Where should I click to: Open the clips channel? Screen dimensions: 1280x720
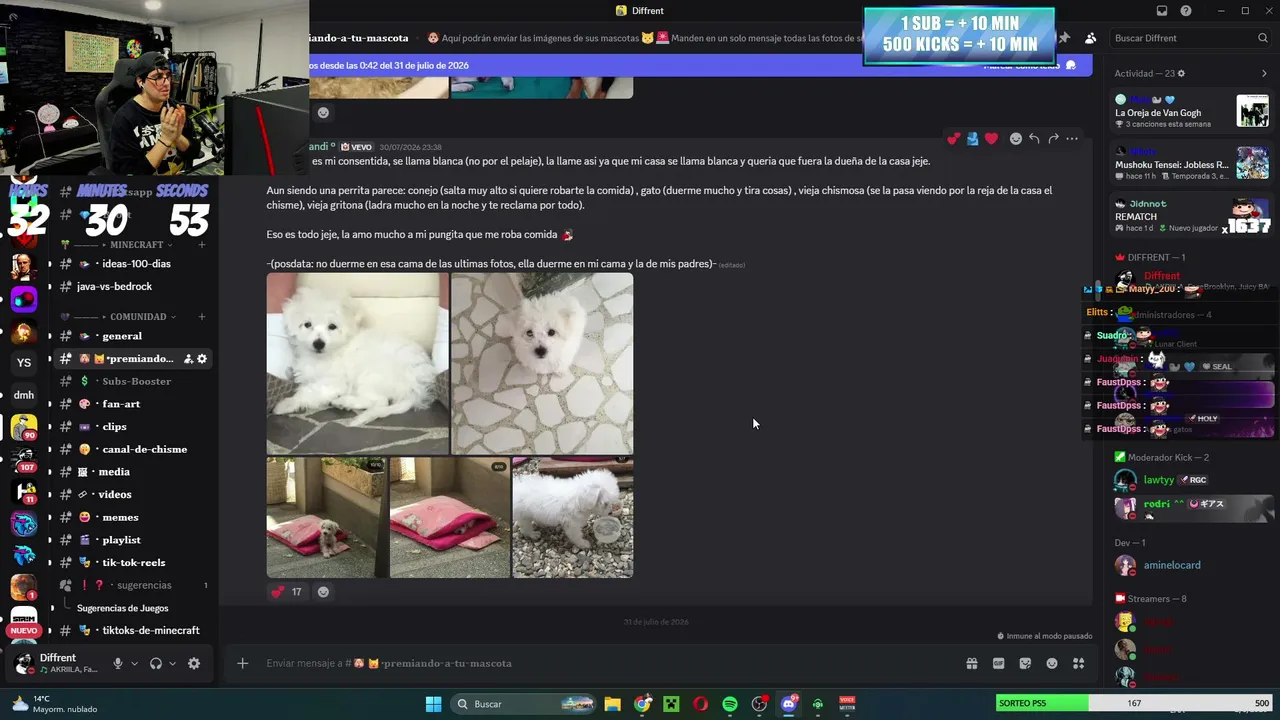coord(134,427)
